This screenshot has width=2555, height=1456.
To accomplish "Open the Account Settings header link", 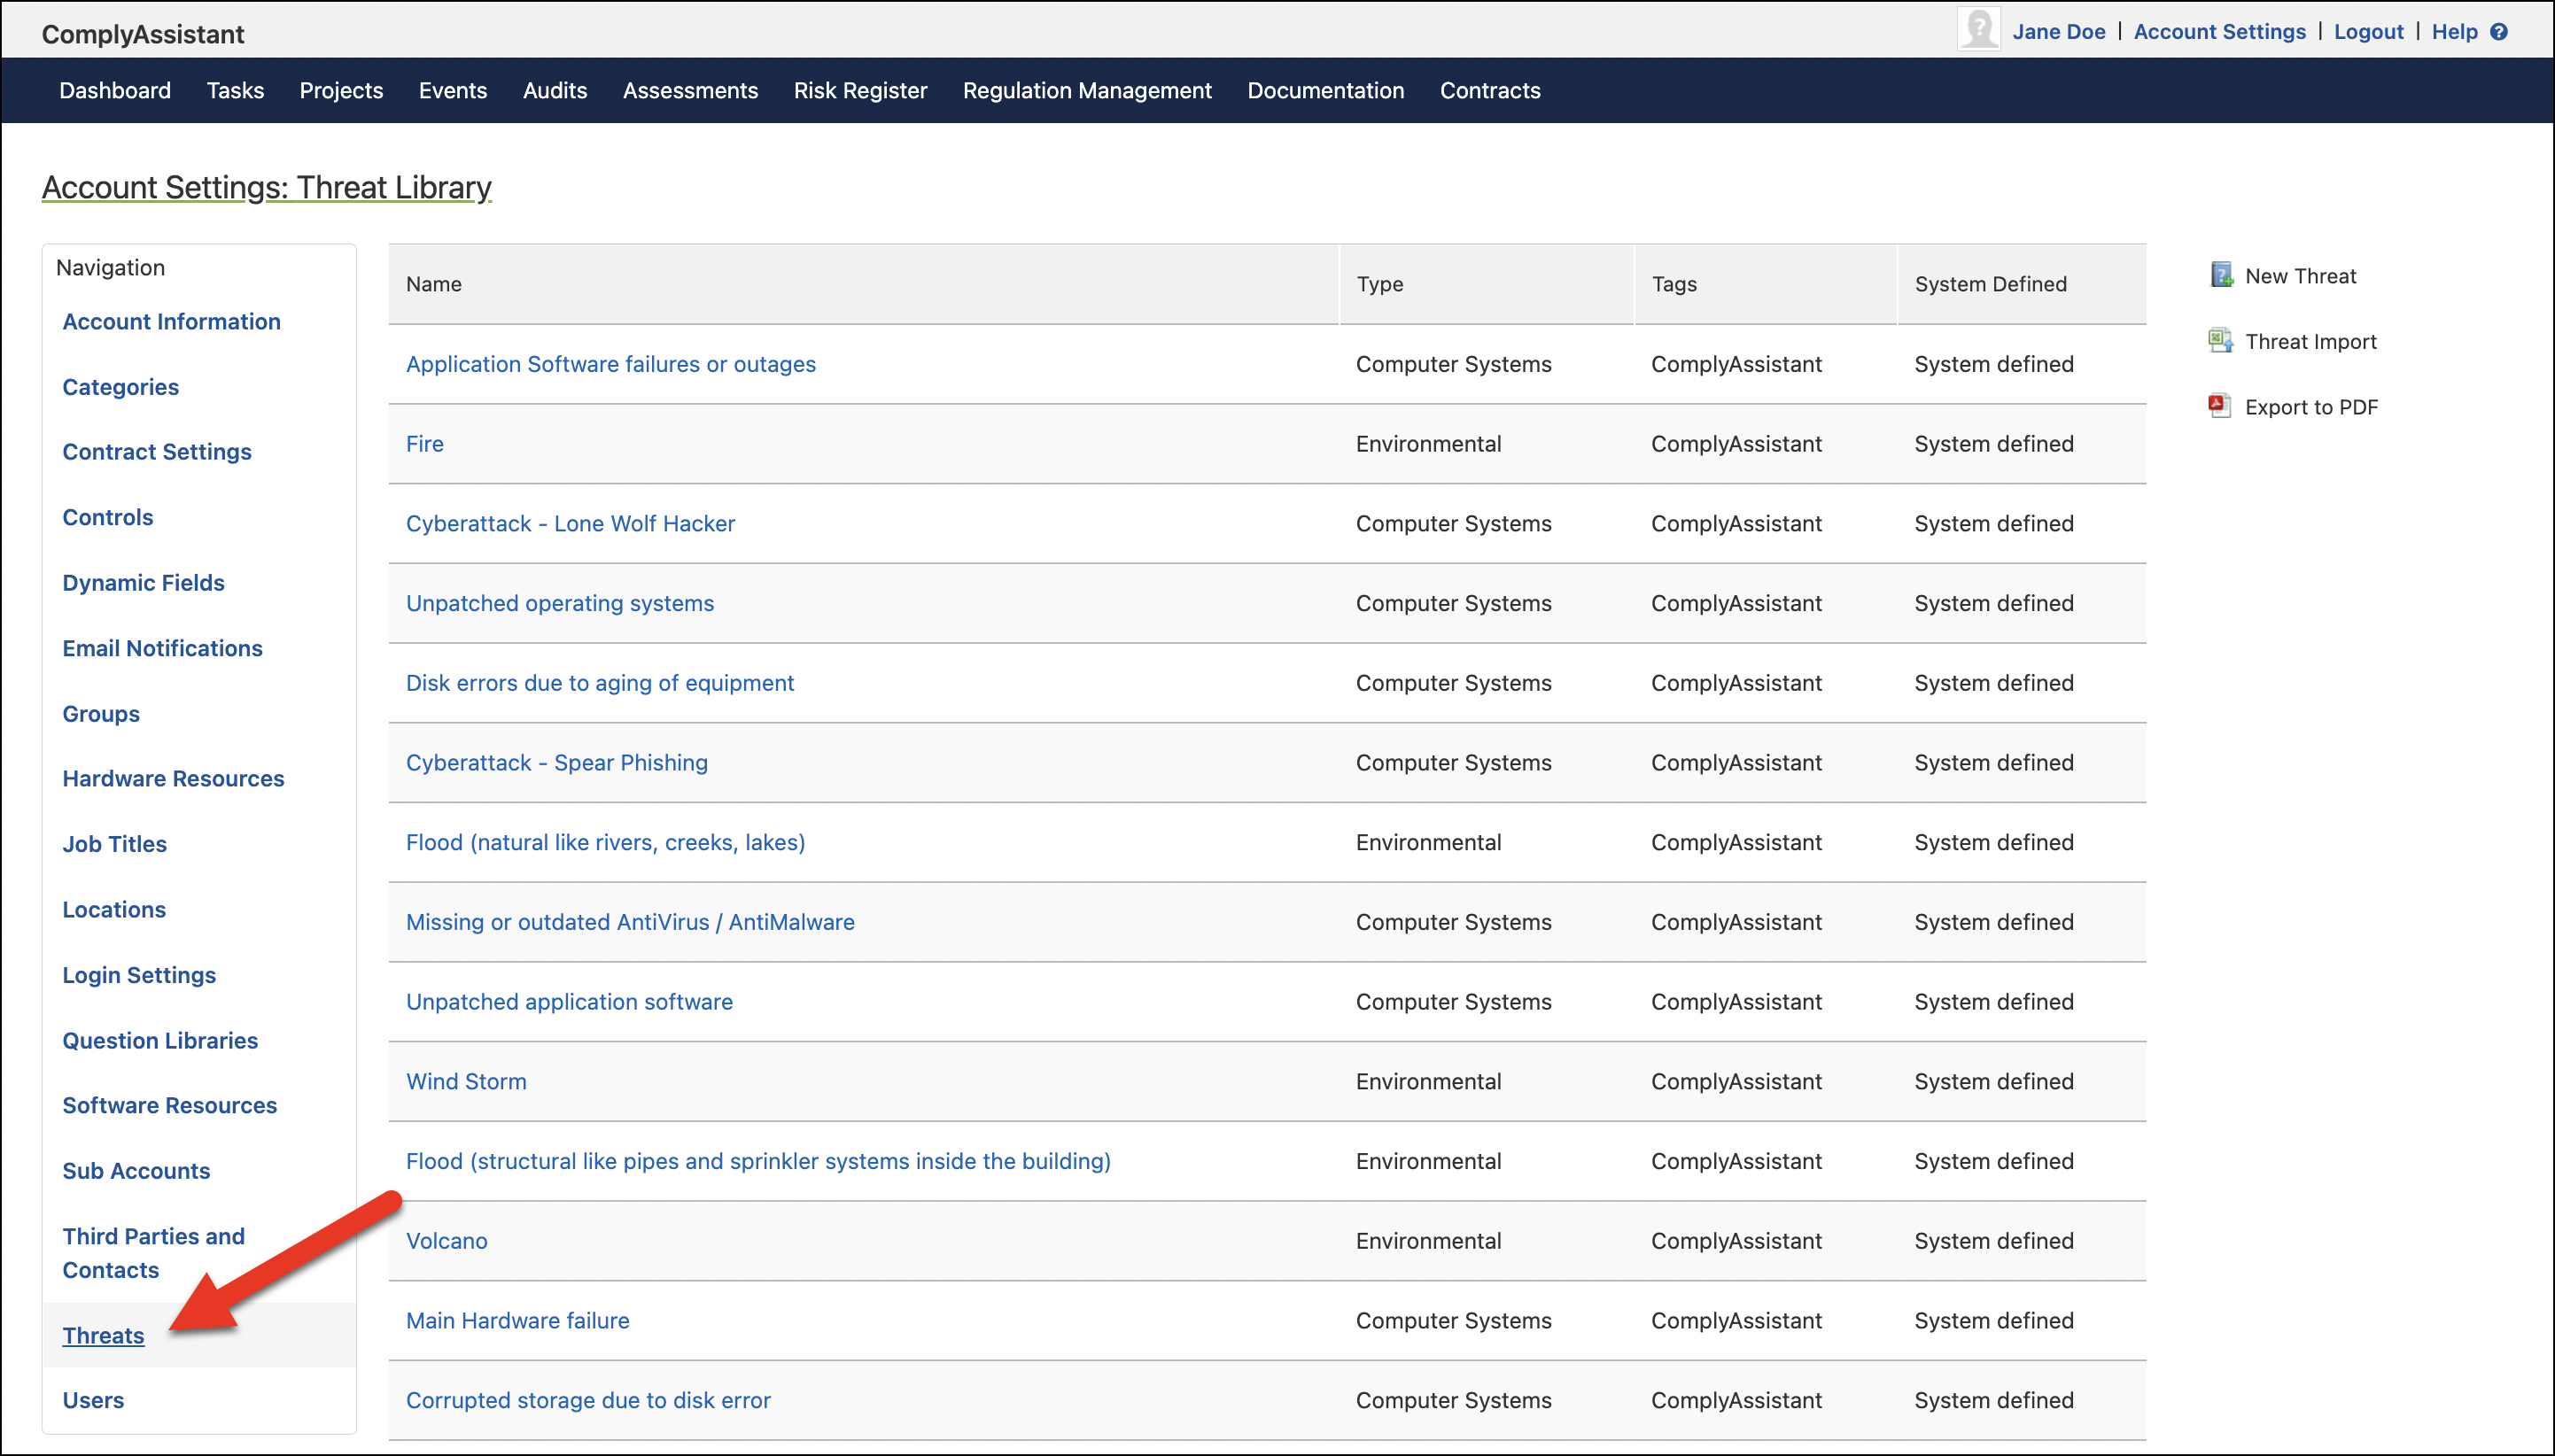I will 2219,32.
